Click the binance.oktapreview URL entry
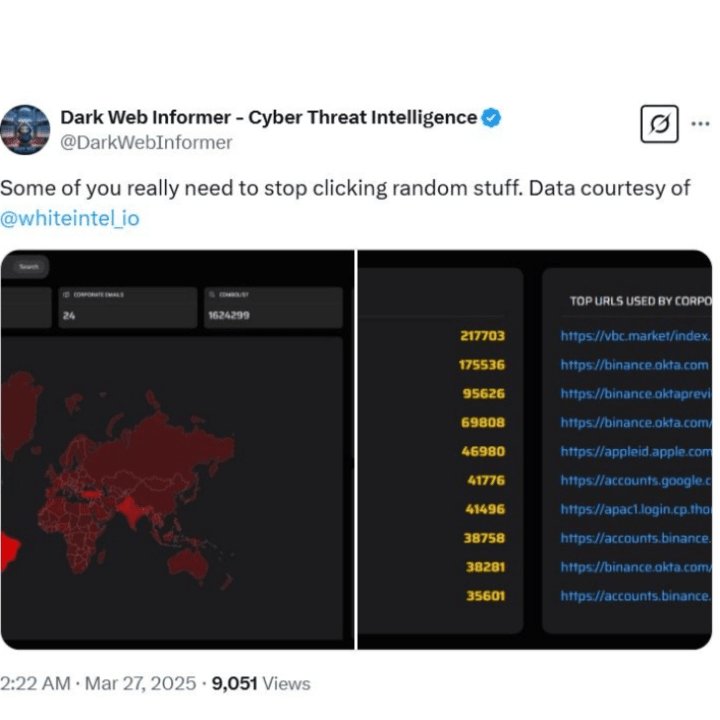 [635, 394]
